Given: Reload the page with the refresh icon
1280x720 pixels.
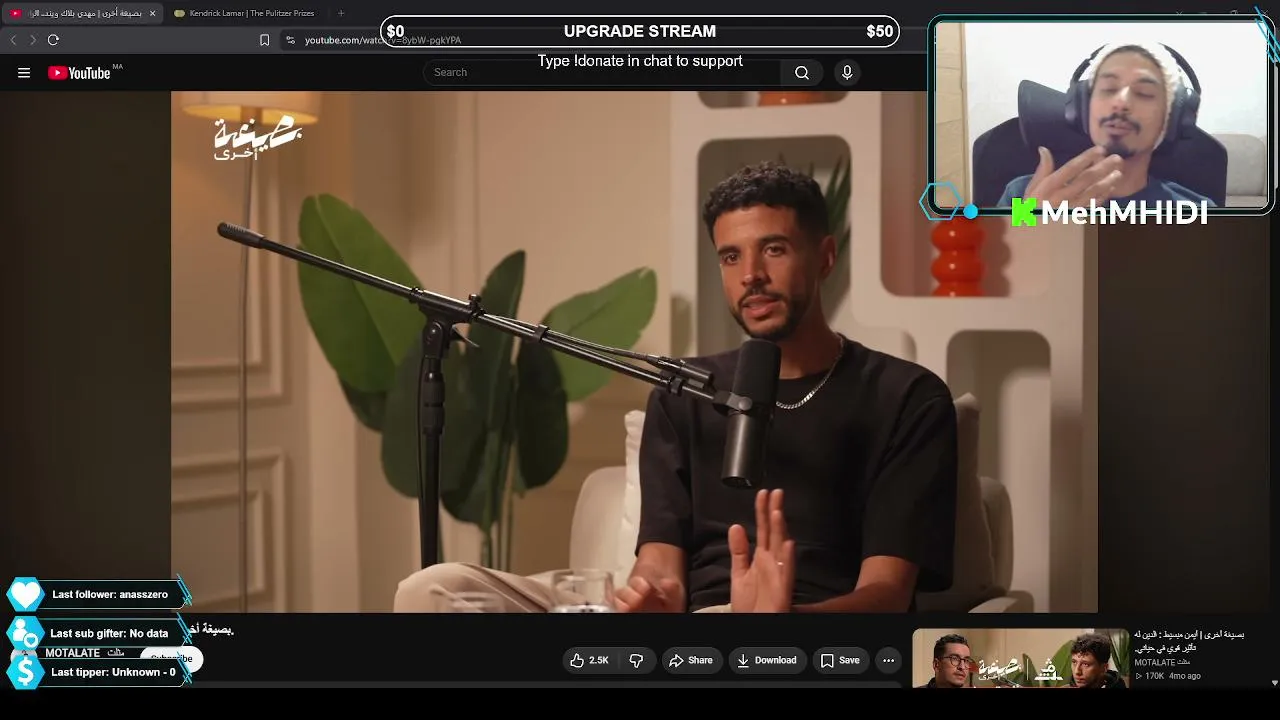Looking at the screenshot, I should tap(53, 40).
